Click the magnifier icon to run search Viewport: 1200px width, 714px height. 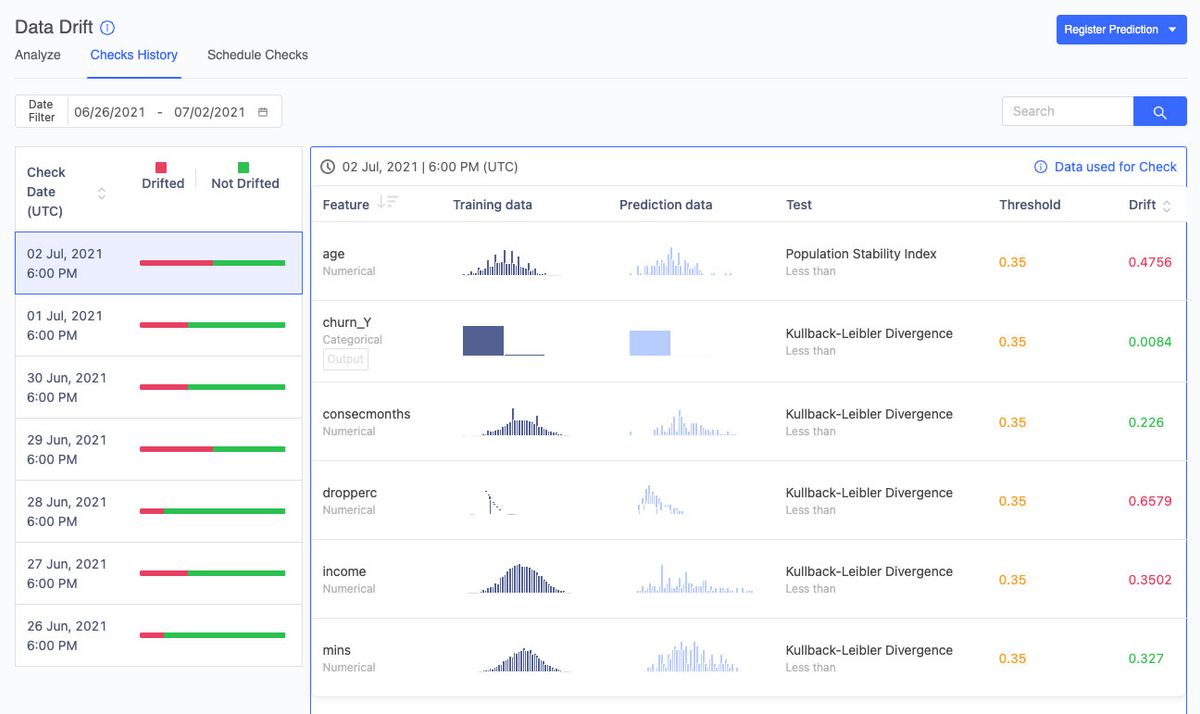tap(1159, 111)
